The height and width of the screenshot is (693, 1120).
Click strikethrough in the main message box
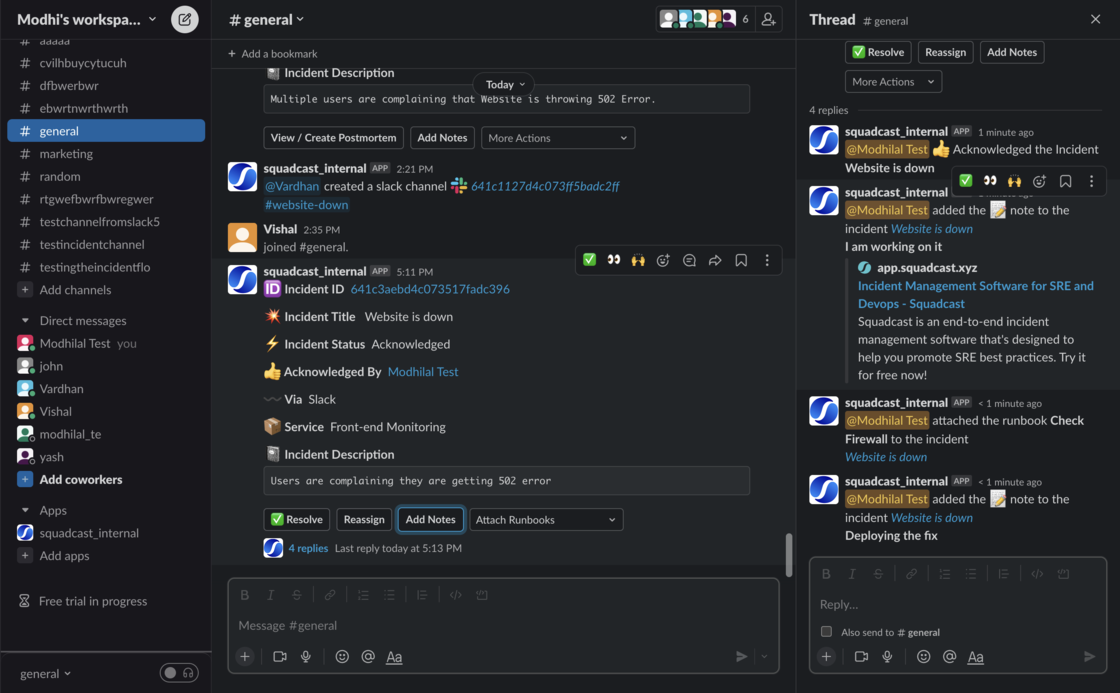296,594
